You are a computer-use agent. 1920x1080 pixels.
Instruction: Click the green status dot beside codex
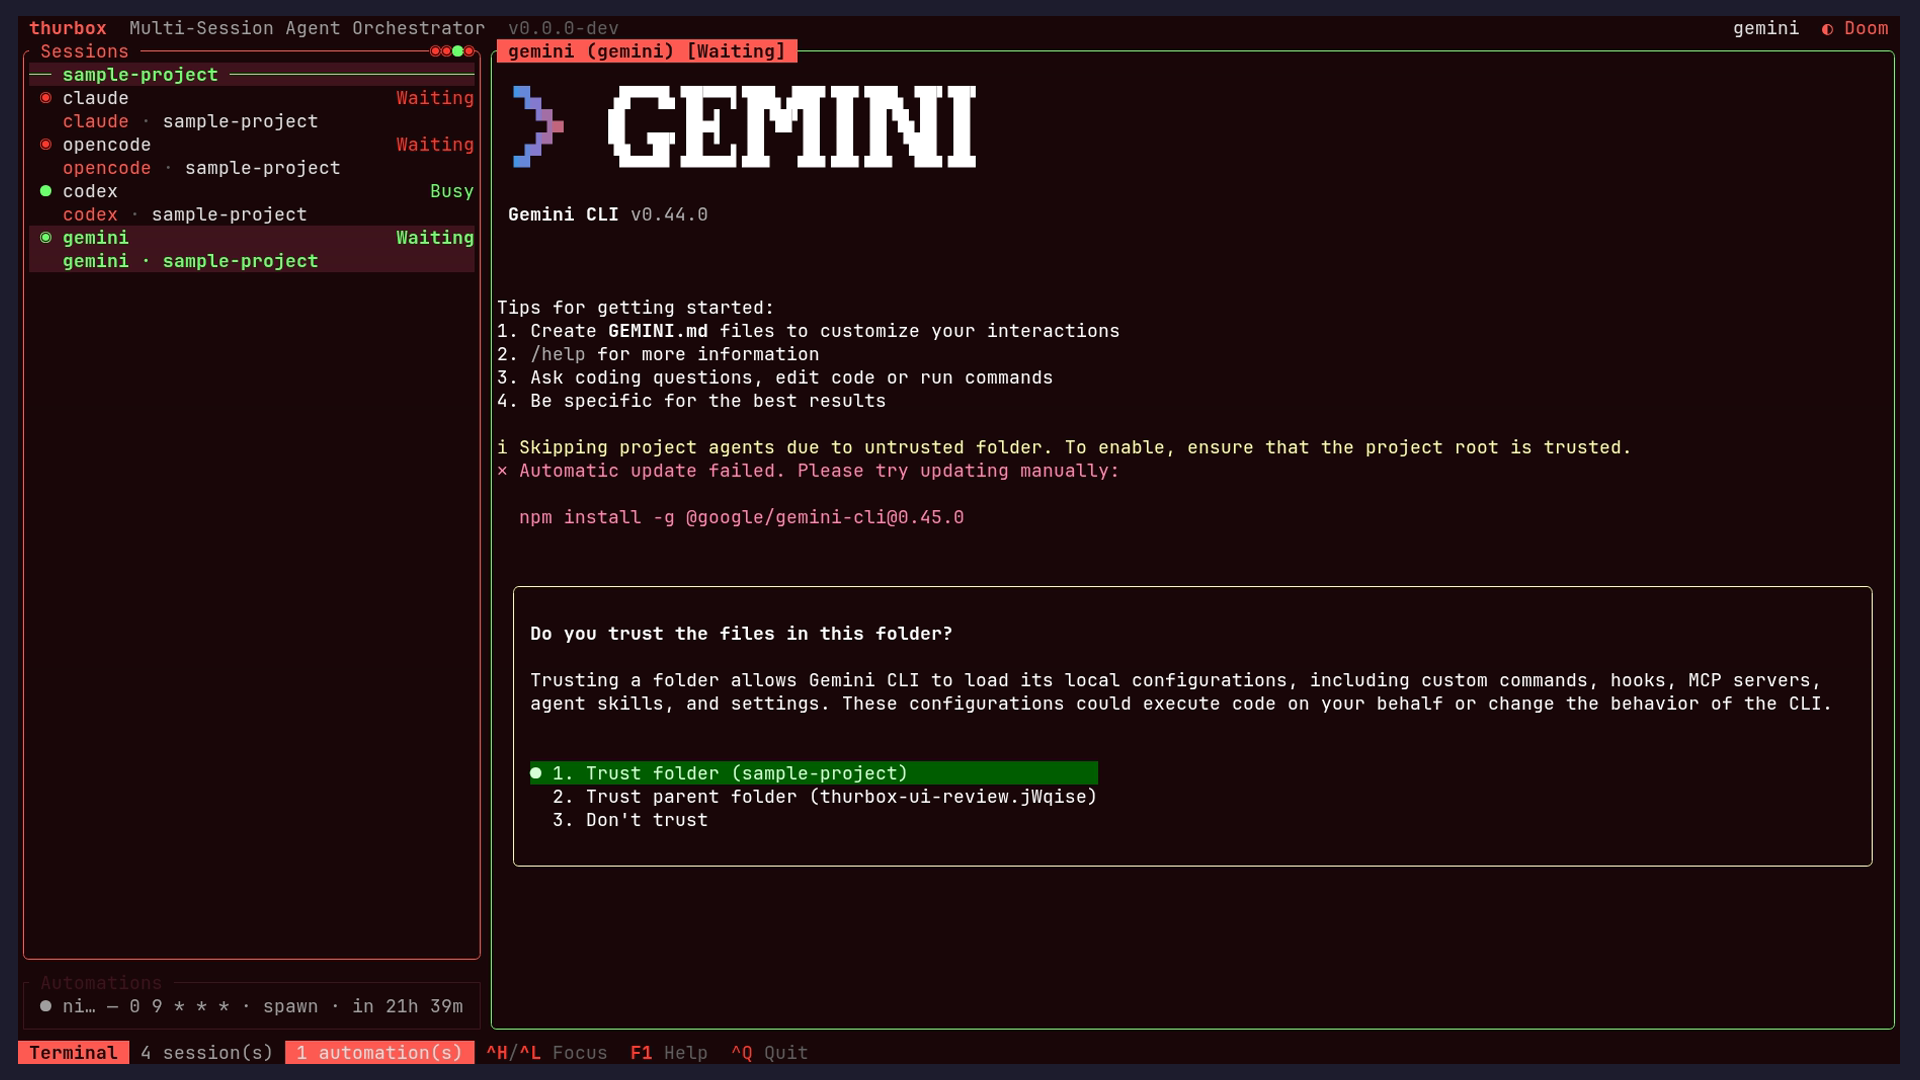pyautogui.click(x=45, y=191)
